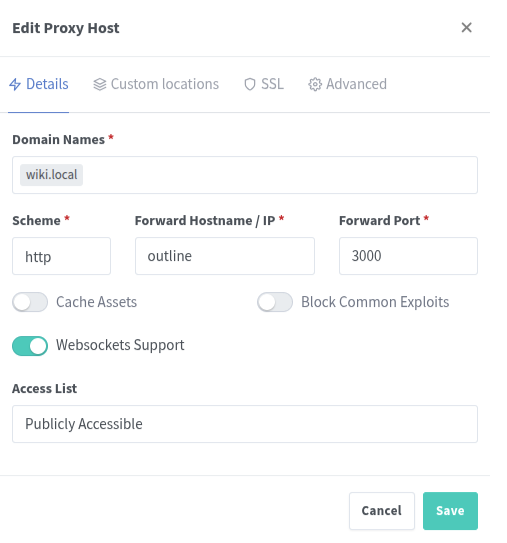This screenshot has height=543, width=507.
Task: Click the layers icon for Custom locations
Action: point(100,84)
